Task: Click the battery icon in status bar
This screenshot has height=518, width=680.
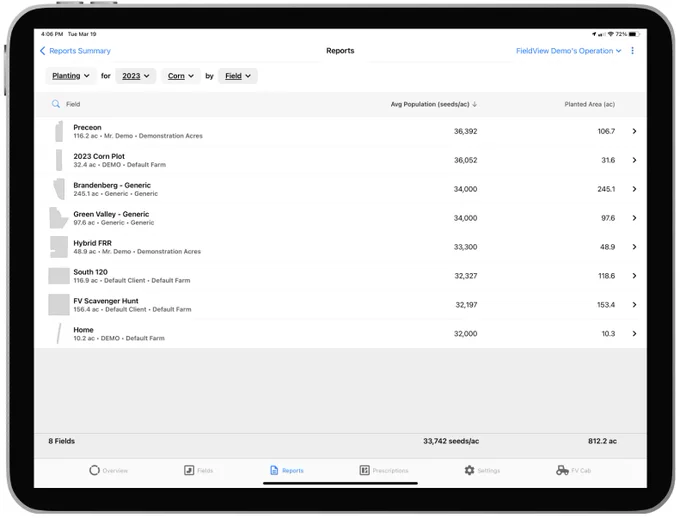Action: pyautogui.click(x=634, y=34)
